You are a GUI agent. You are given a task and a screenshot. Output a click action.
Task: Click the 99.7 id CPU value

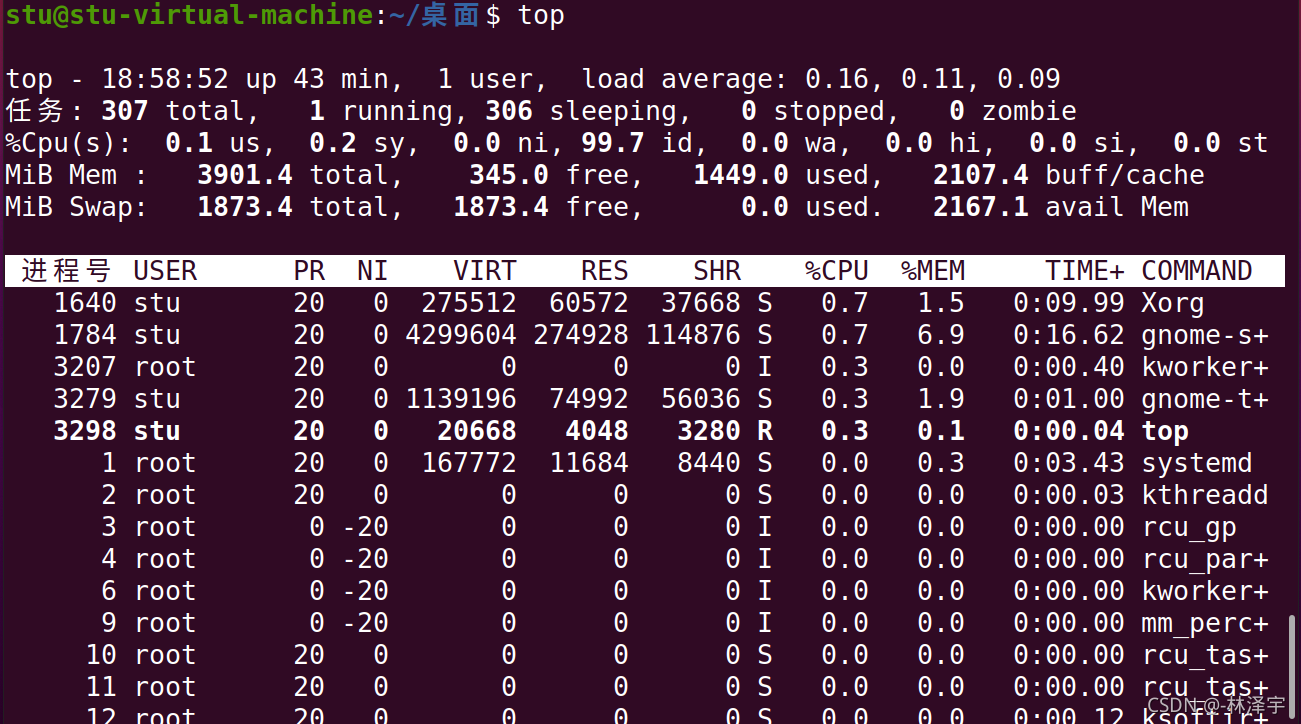pyautogui.click(x=612, y=143)
